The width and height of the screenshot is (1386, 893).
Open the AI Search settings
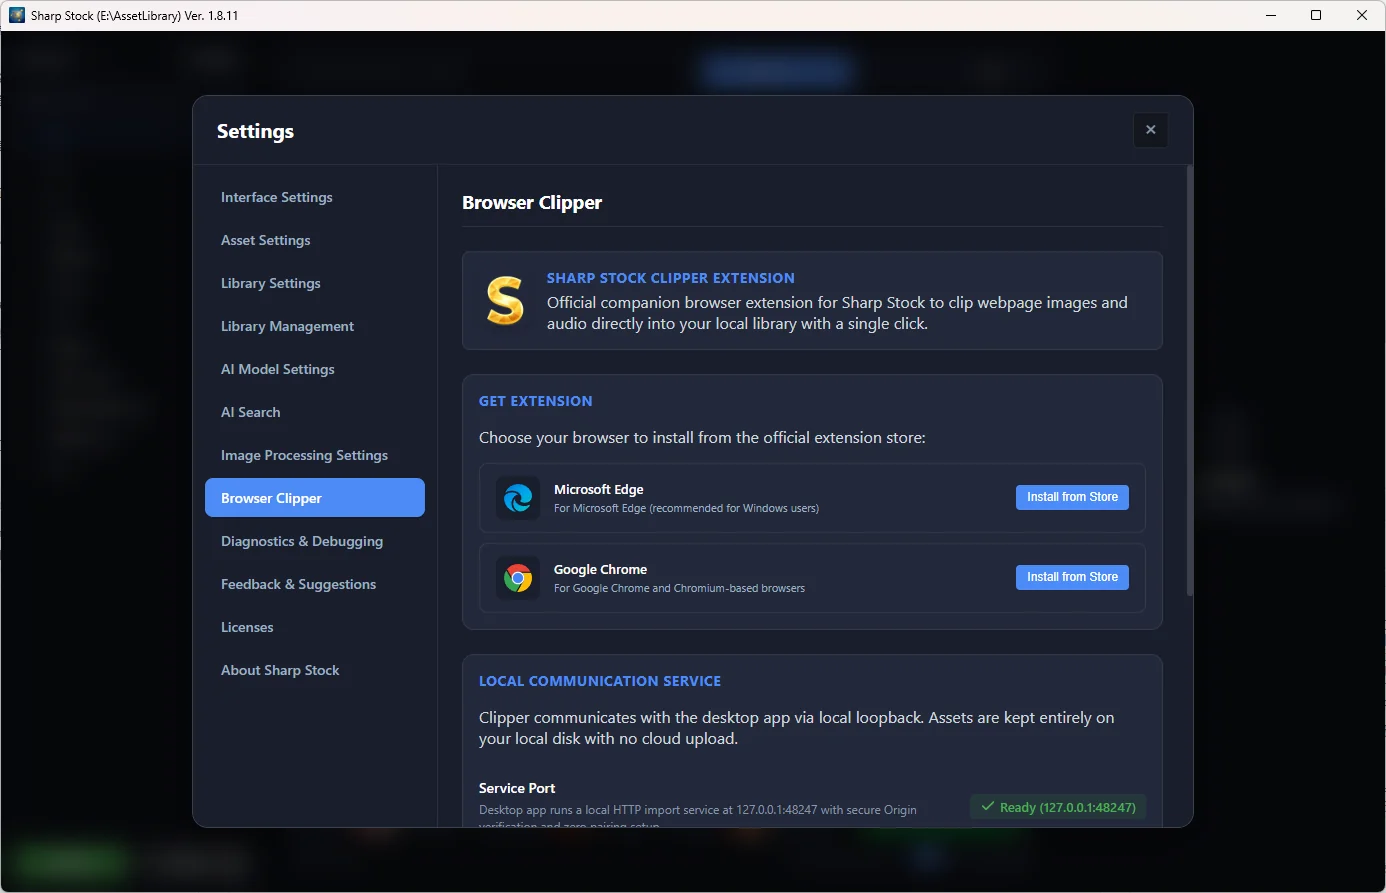click(x=315, y=412)
